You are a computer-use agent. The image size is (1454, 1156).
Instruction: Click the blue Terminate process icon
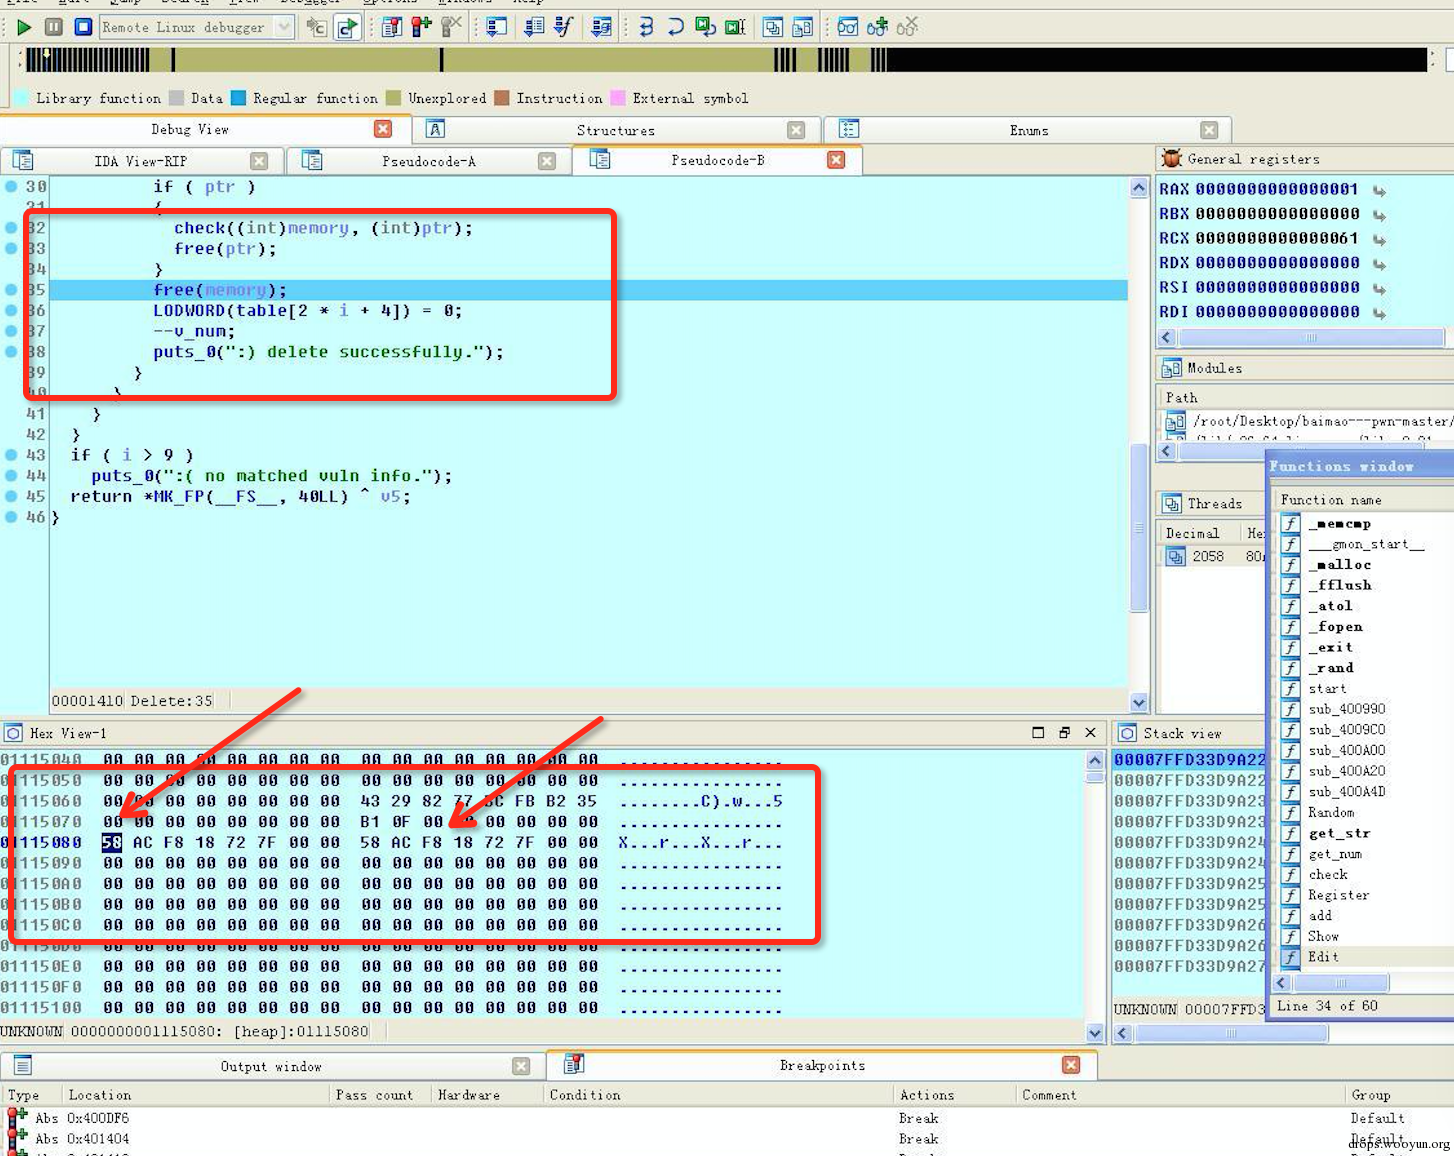[84, 27]
